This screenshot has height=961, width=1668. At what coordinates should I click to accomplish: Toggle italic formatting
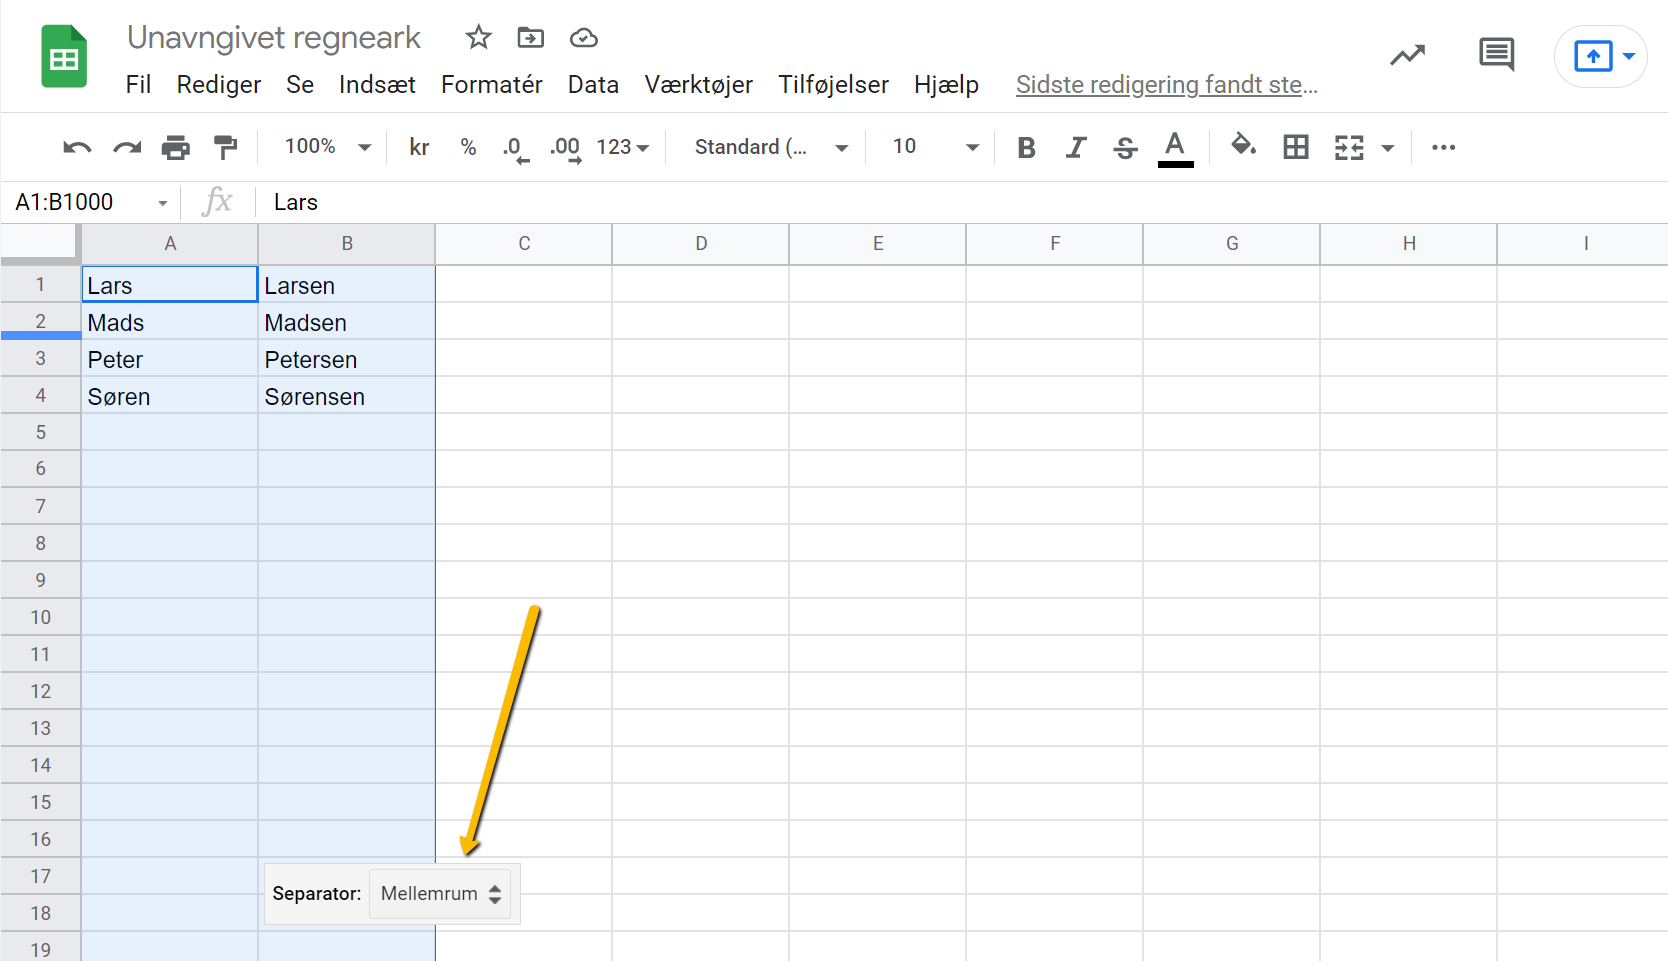click(x=1076, y=146)
